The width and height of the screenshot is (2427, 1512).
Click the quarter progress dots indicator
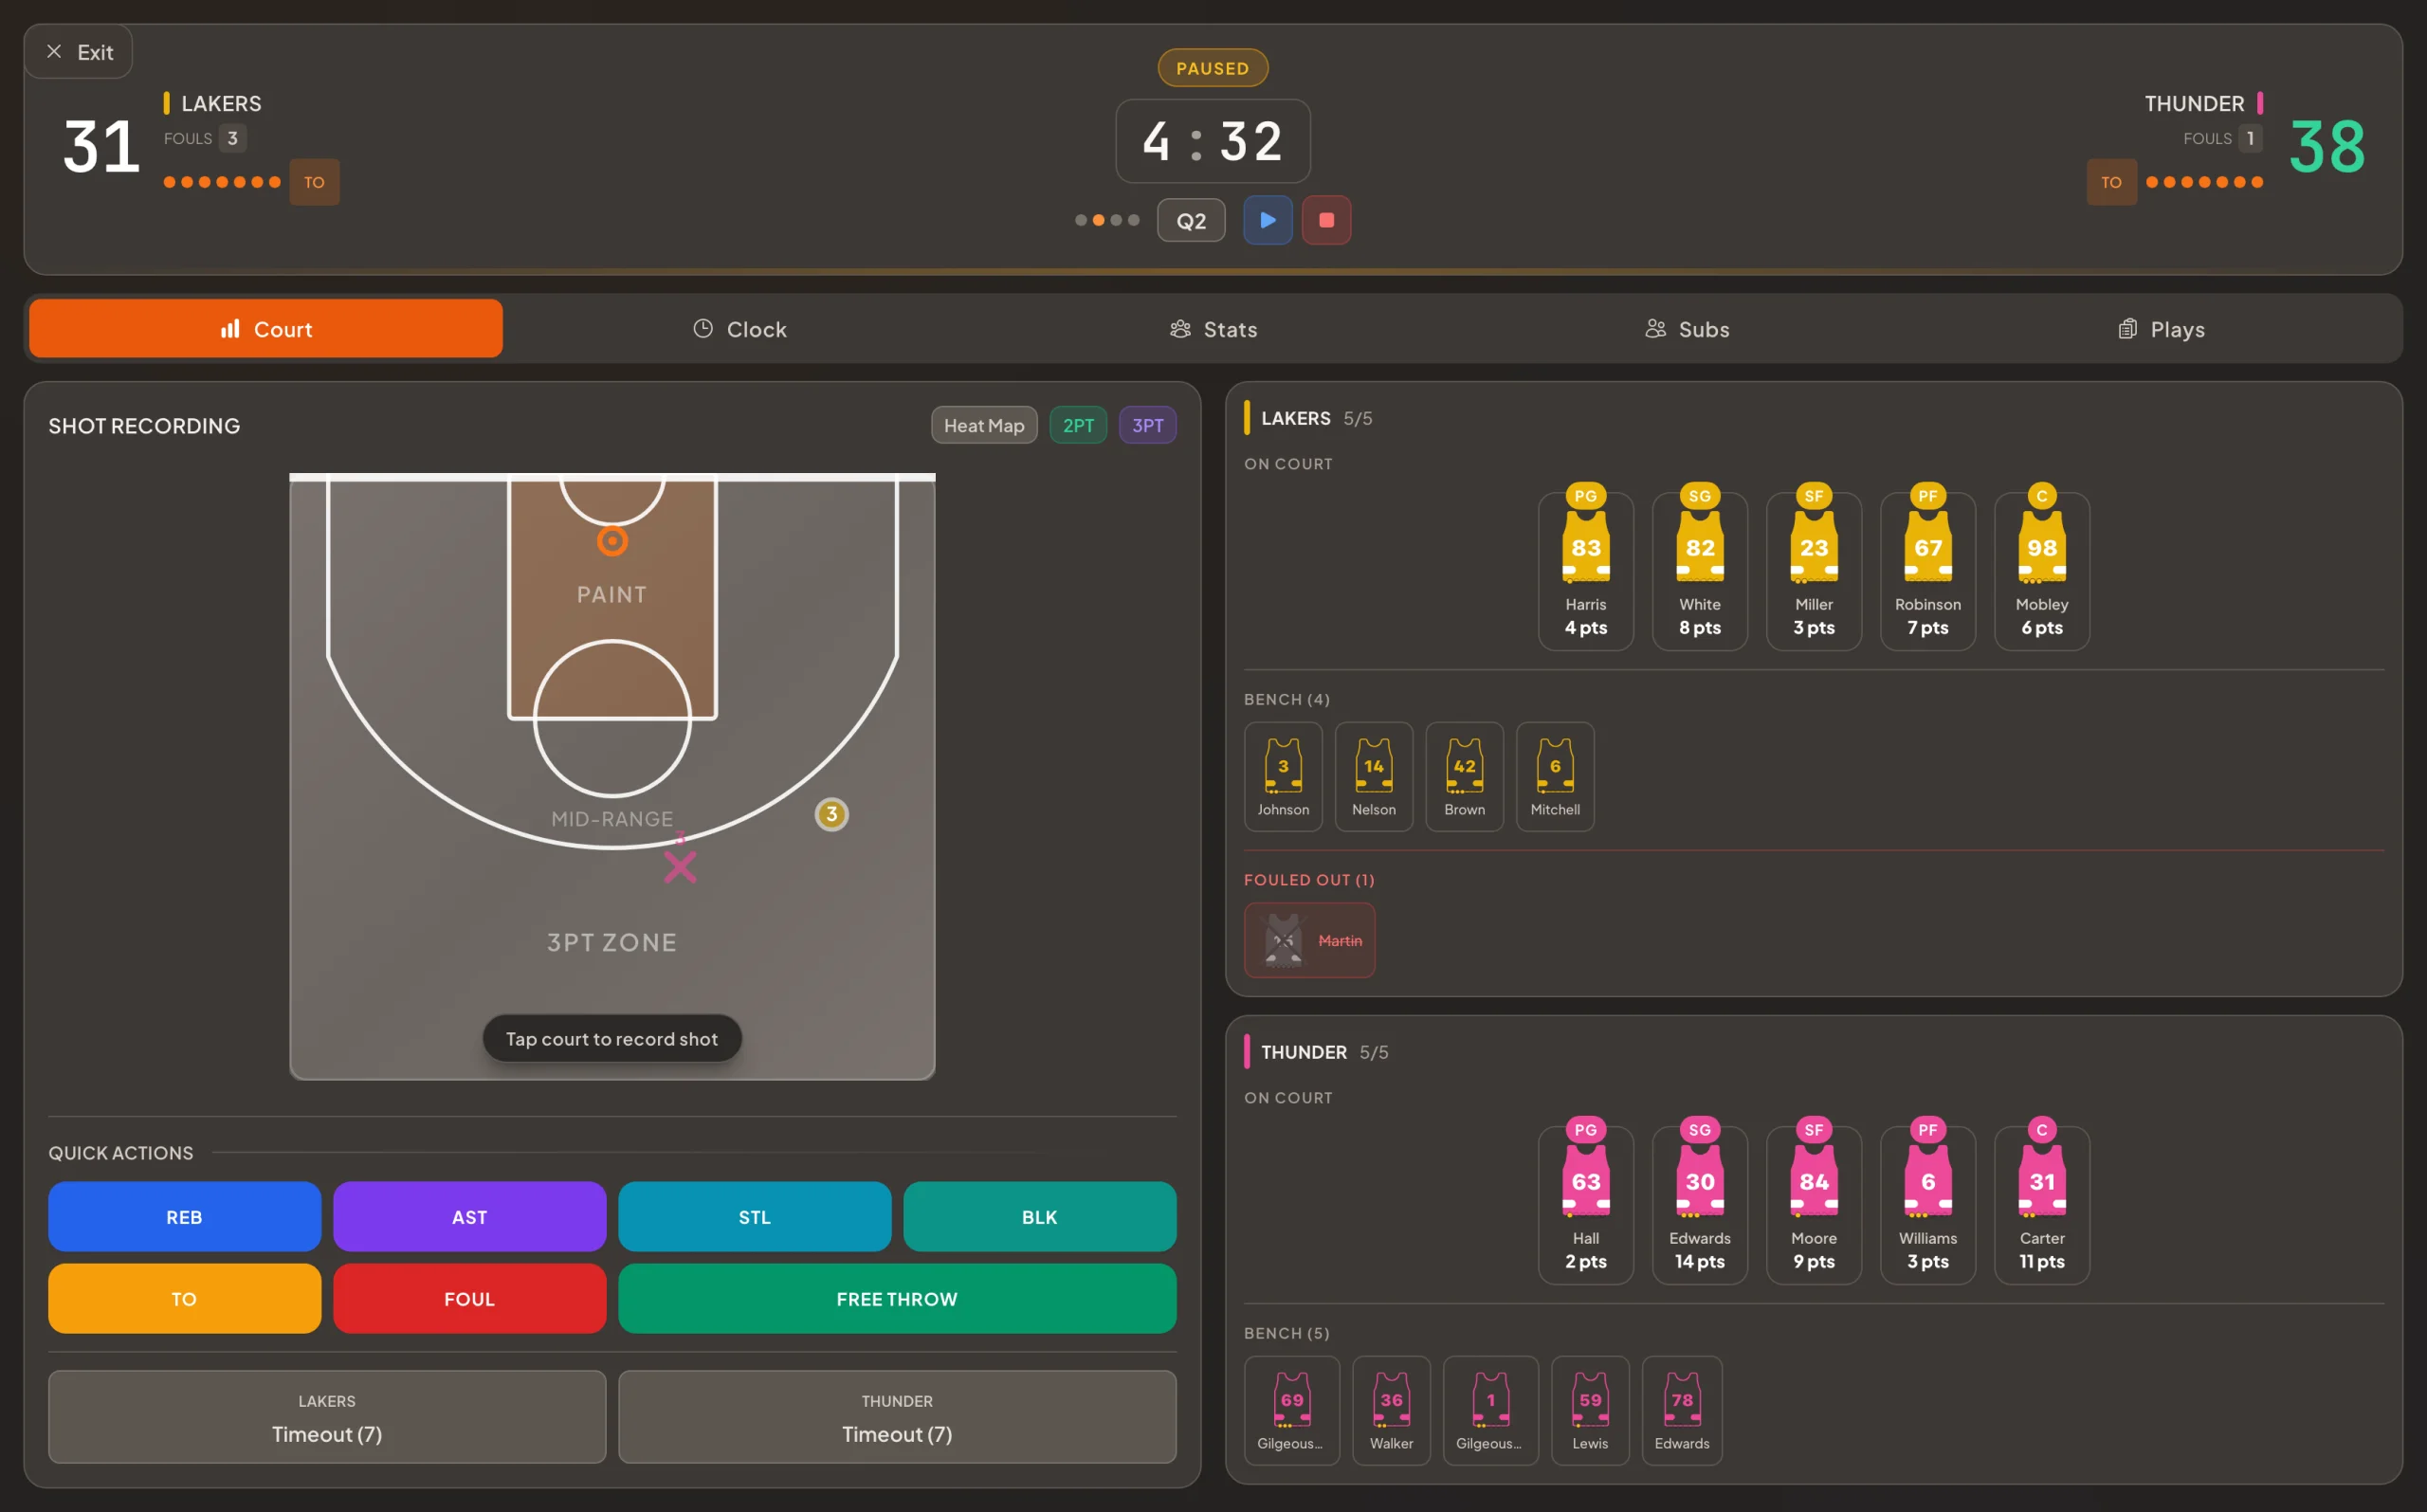point(1107,220)
